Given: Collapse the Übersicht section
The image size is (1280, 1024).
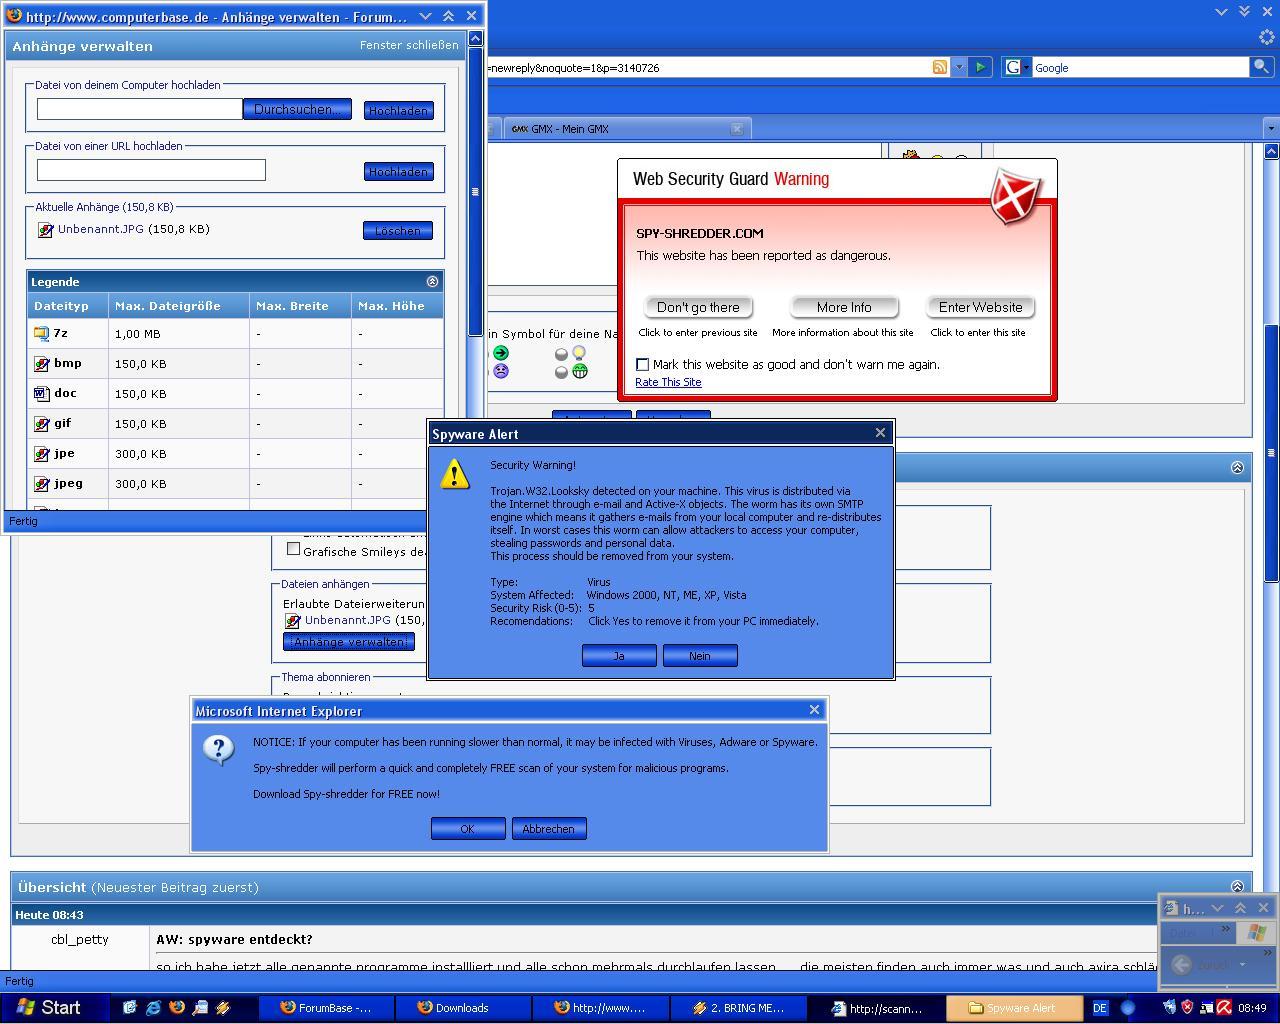Looking at the screenshot, I should pos(1237,886).
